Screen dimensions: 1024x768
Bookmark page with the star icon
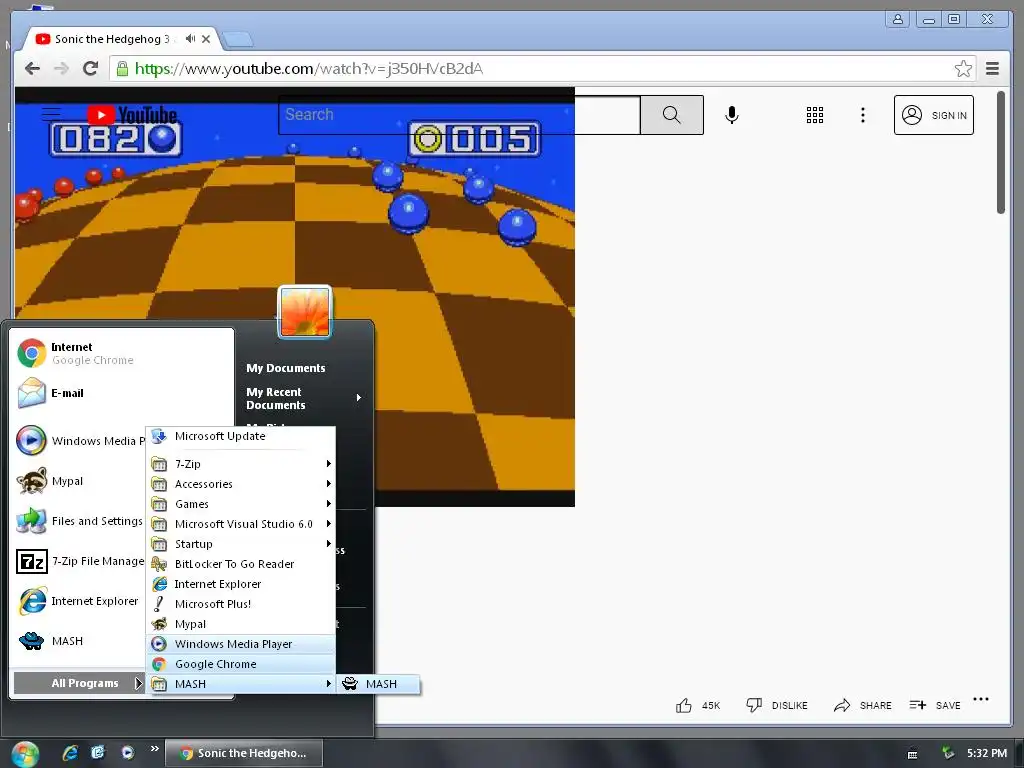(963, 69)
